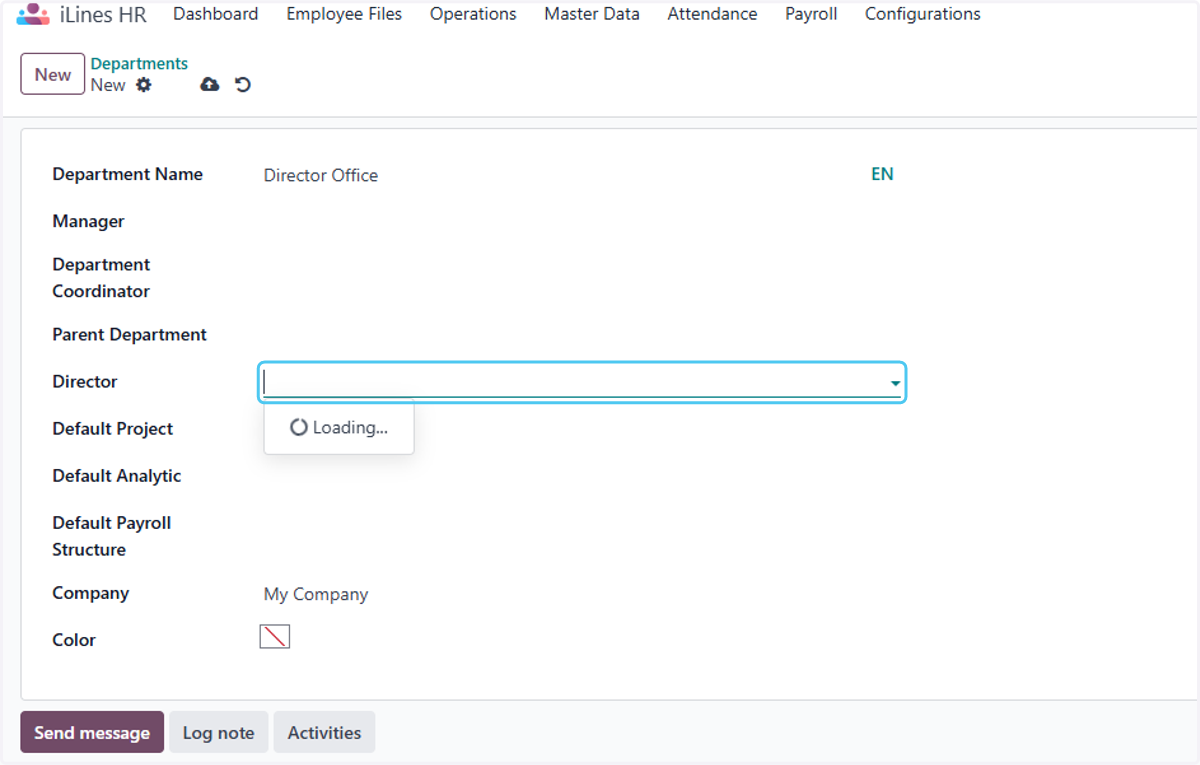Click the New record button
The width and height of the screenshot is (1200, 765).
pyautogui.click(x=53, y=74)
